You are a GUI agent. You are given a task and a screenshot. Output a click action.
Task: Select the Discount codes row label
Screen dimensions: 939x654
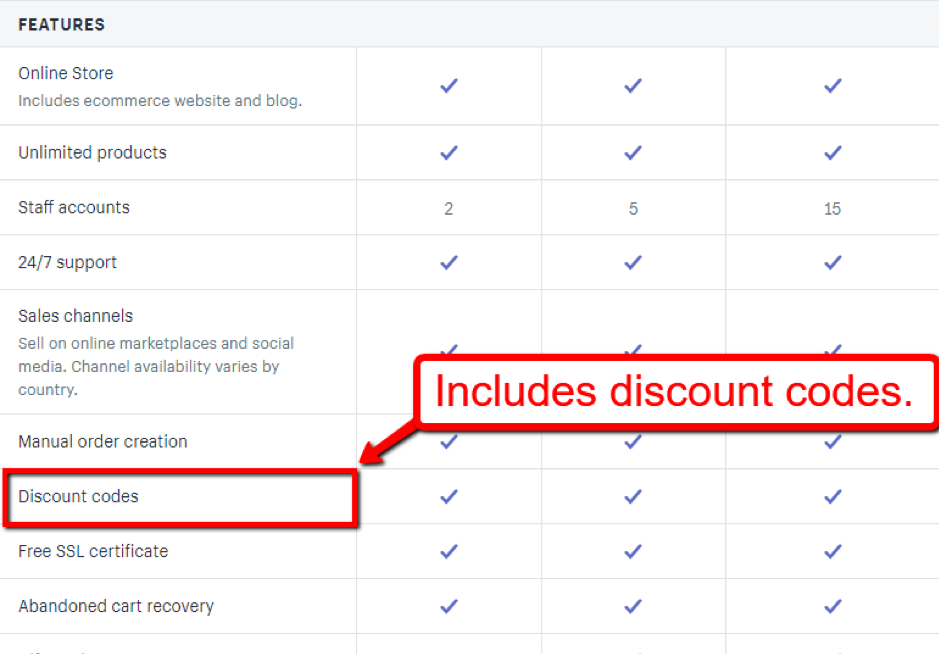78,496
